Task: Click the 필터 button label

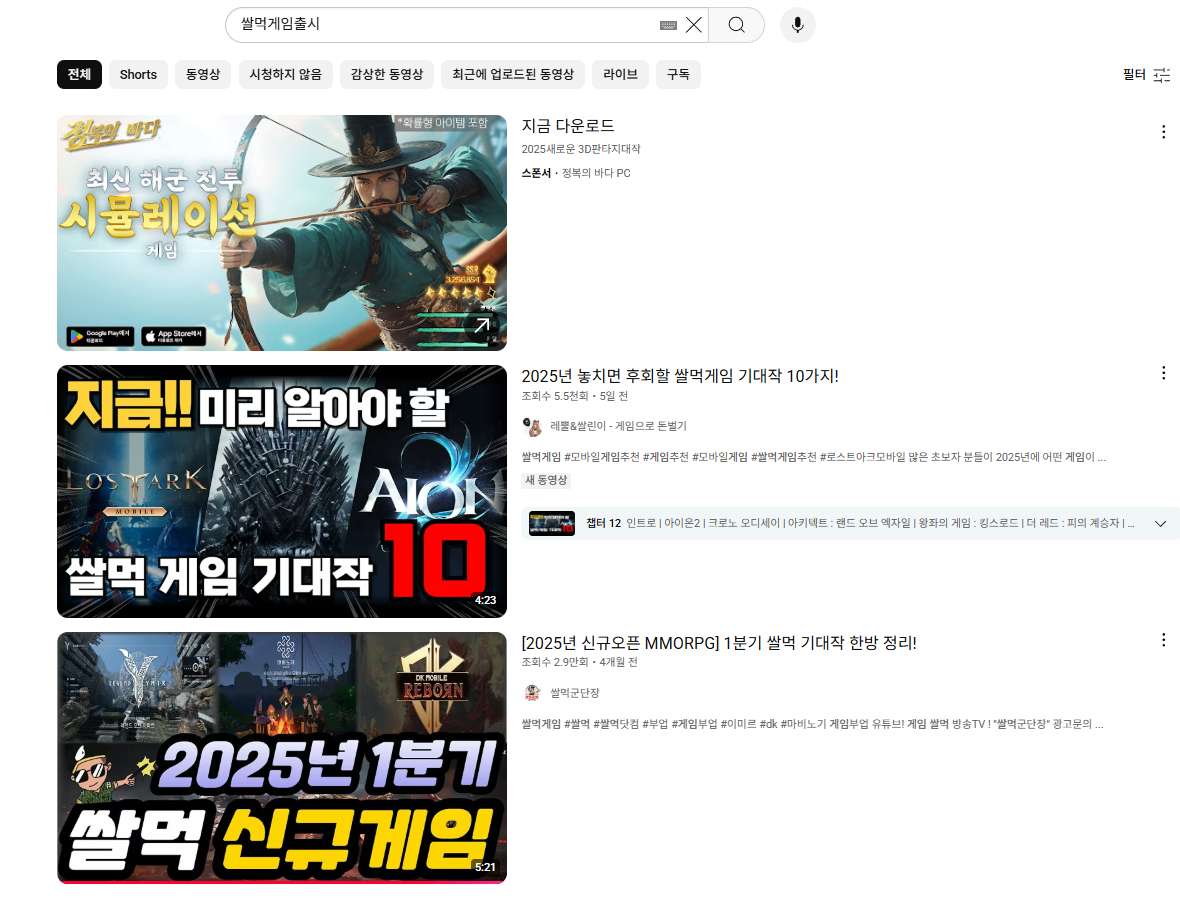Action: point(1134,74)
